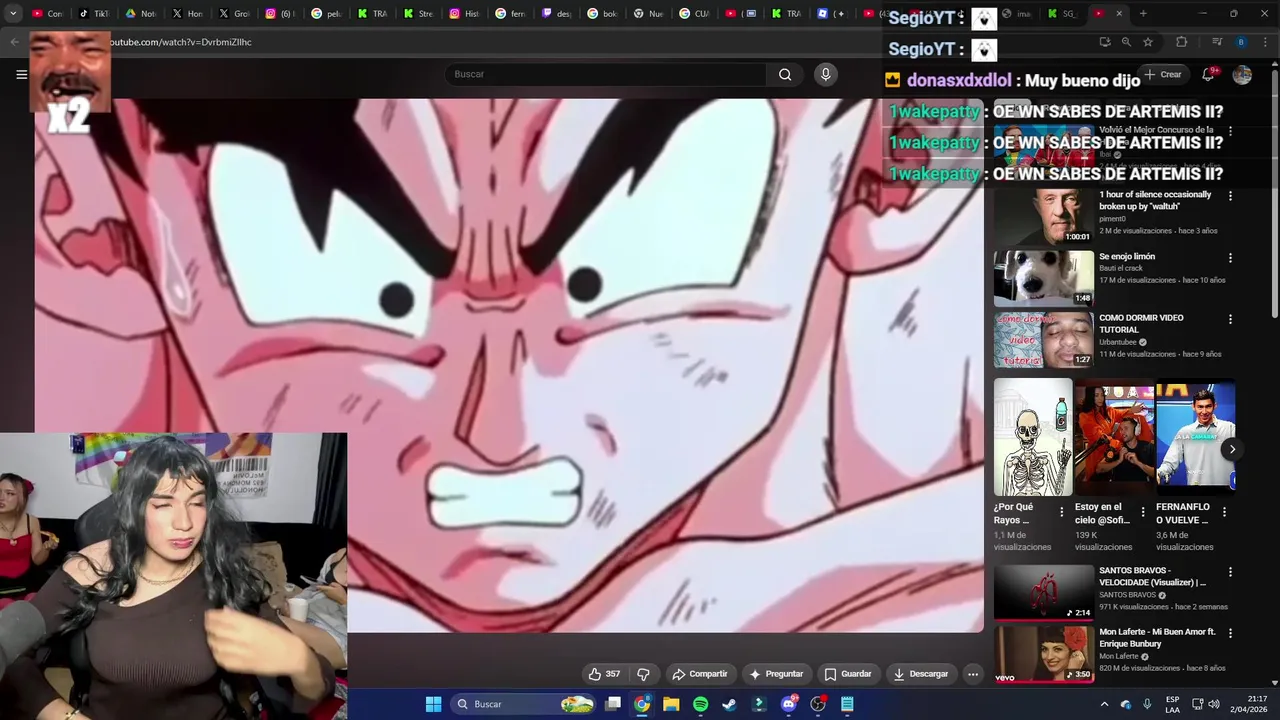The width and height of the screenshot is (1280, 720).
Task: Open options for SANTOS BRAVOS video
Action: click(1230, 572)
